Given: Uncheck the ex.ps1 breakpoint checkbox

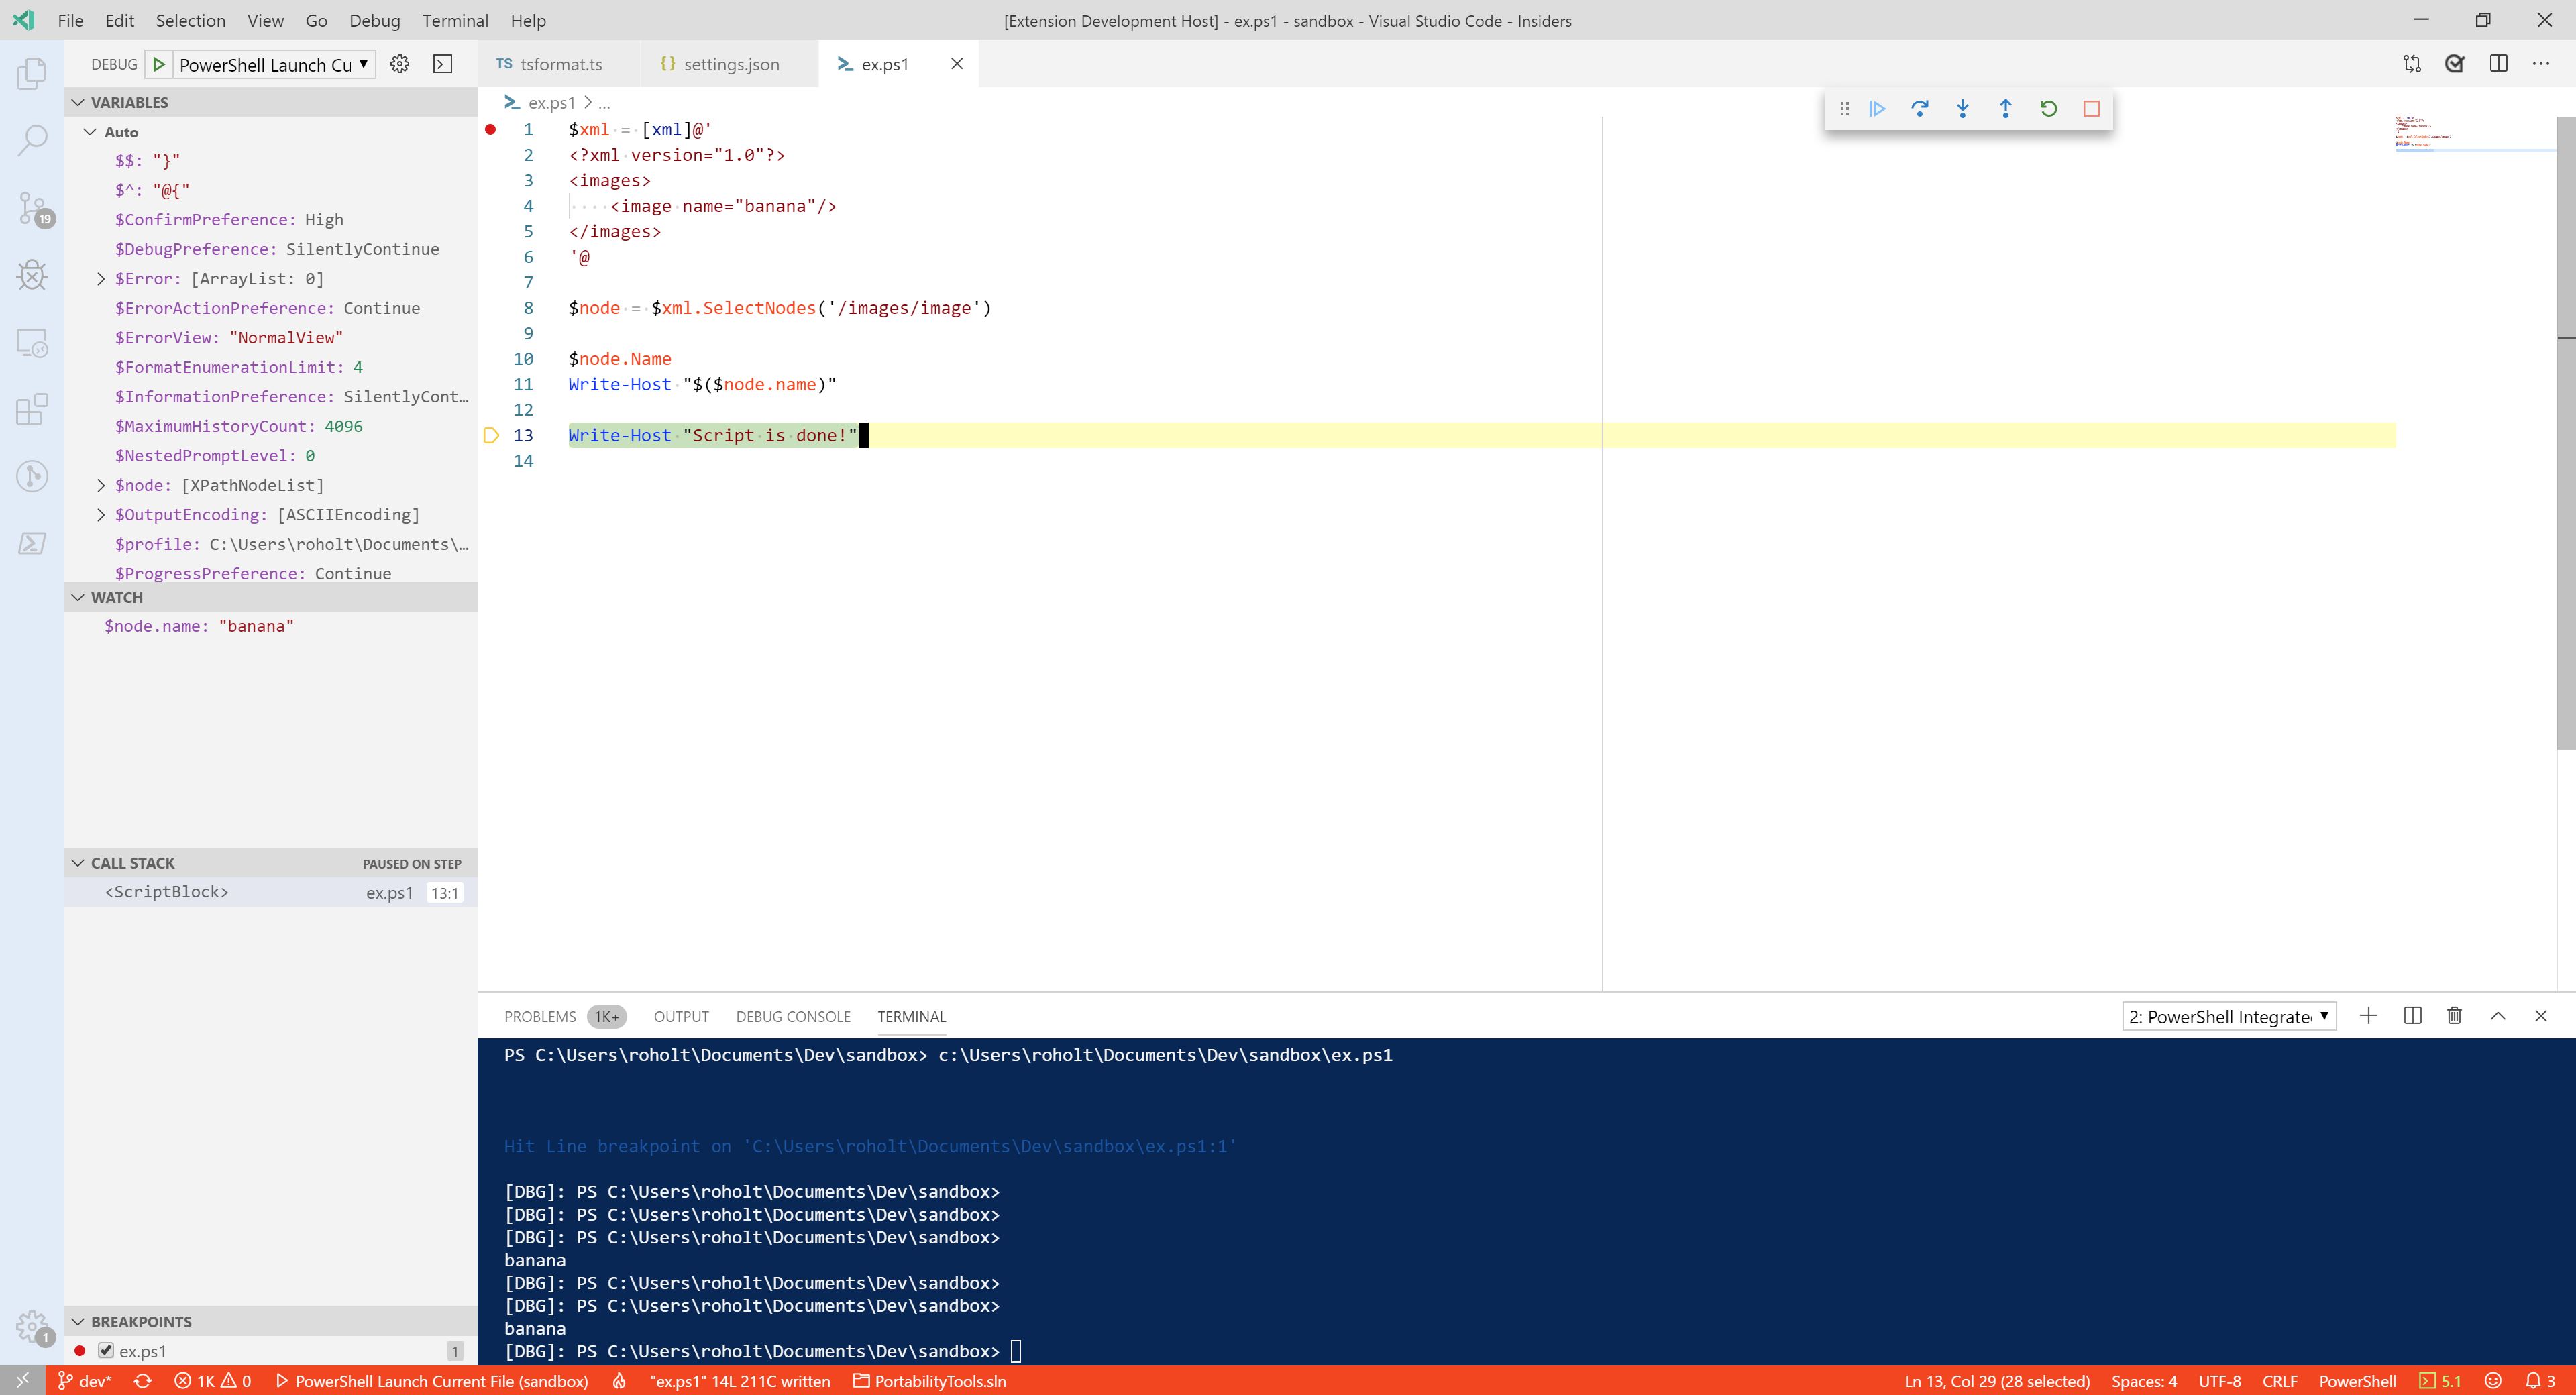Looking at the screenshot, I should coord(105,1350).
